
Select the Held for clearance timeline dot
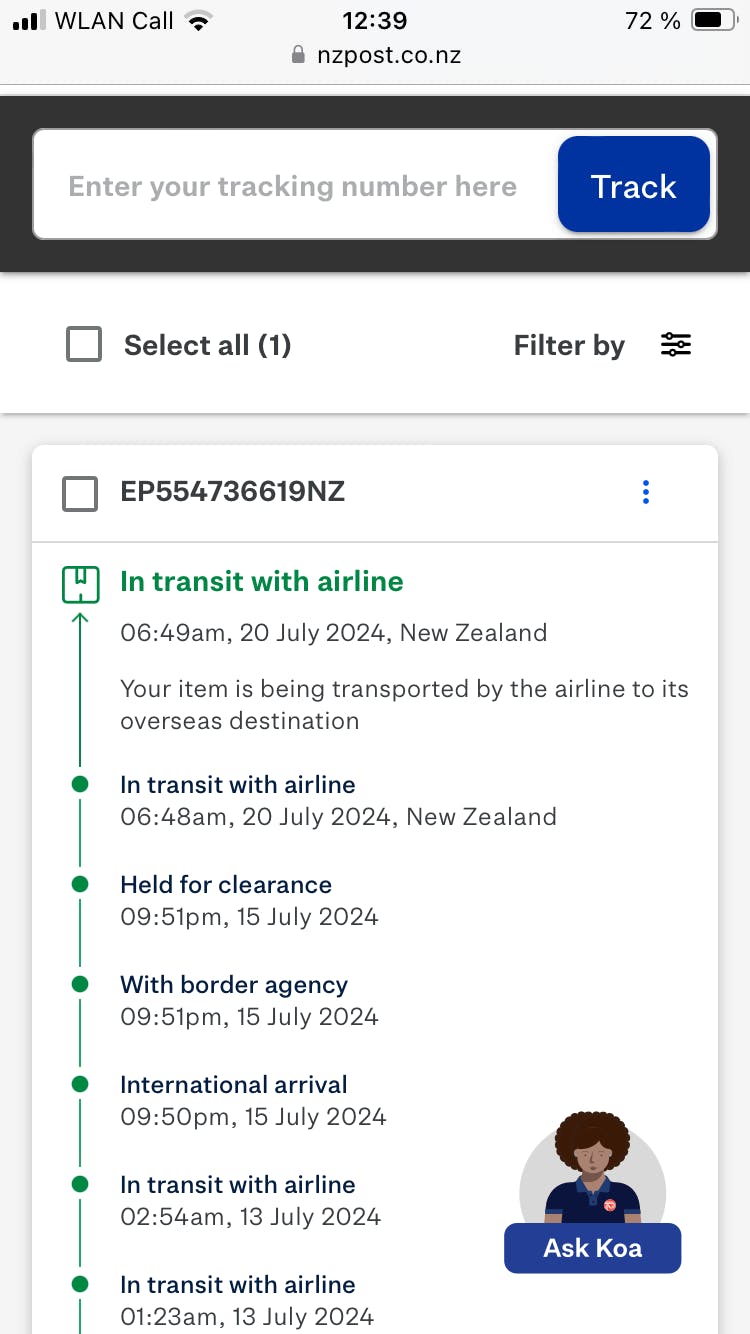click(x=80, y=884)
